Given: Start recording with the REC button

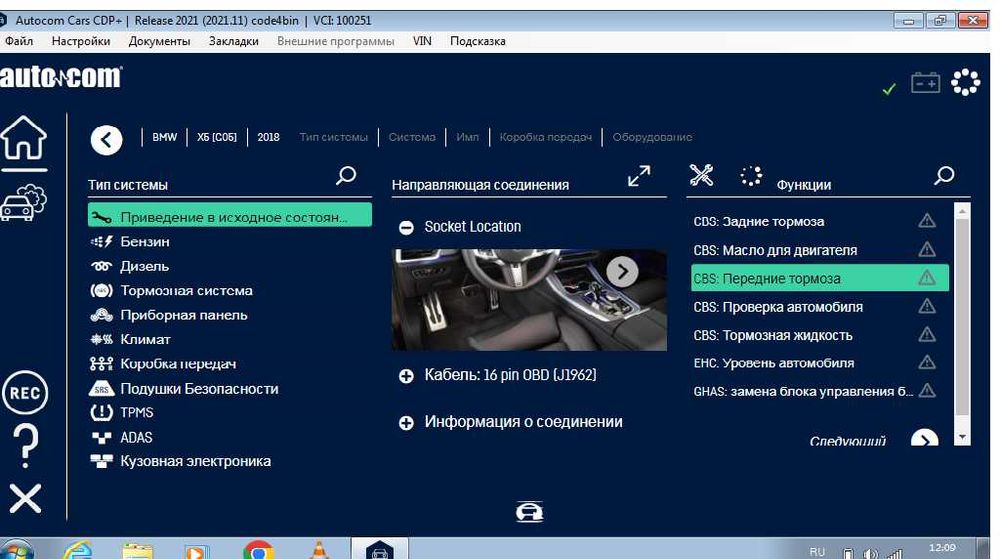Looking at the screenshot, I should (x=26, y=393).
